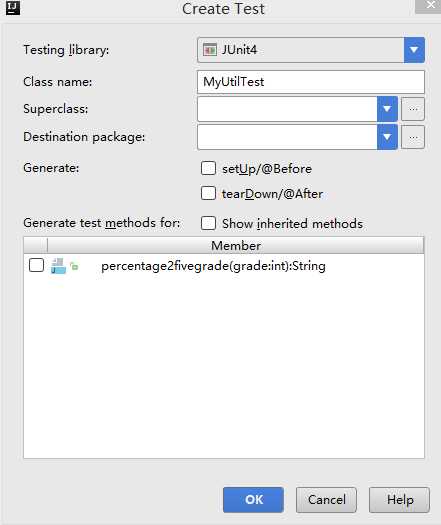This screenshot has height=525, width=441.
Task: Click the method icon beside percentage2fivegrade
Action: (58, 266)
